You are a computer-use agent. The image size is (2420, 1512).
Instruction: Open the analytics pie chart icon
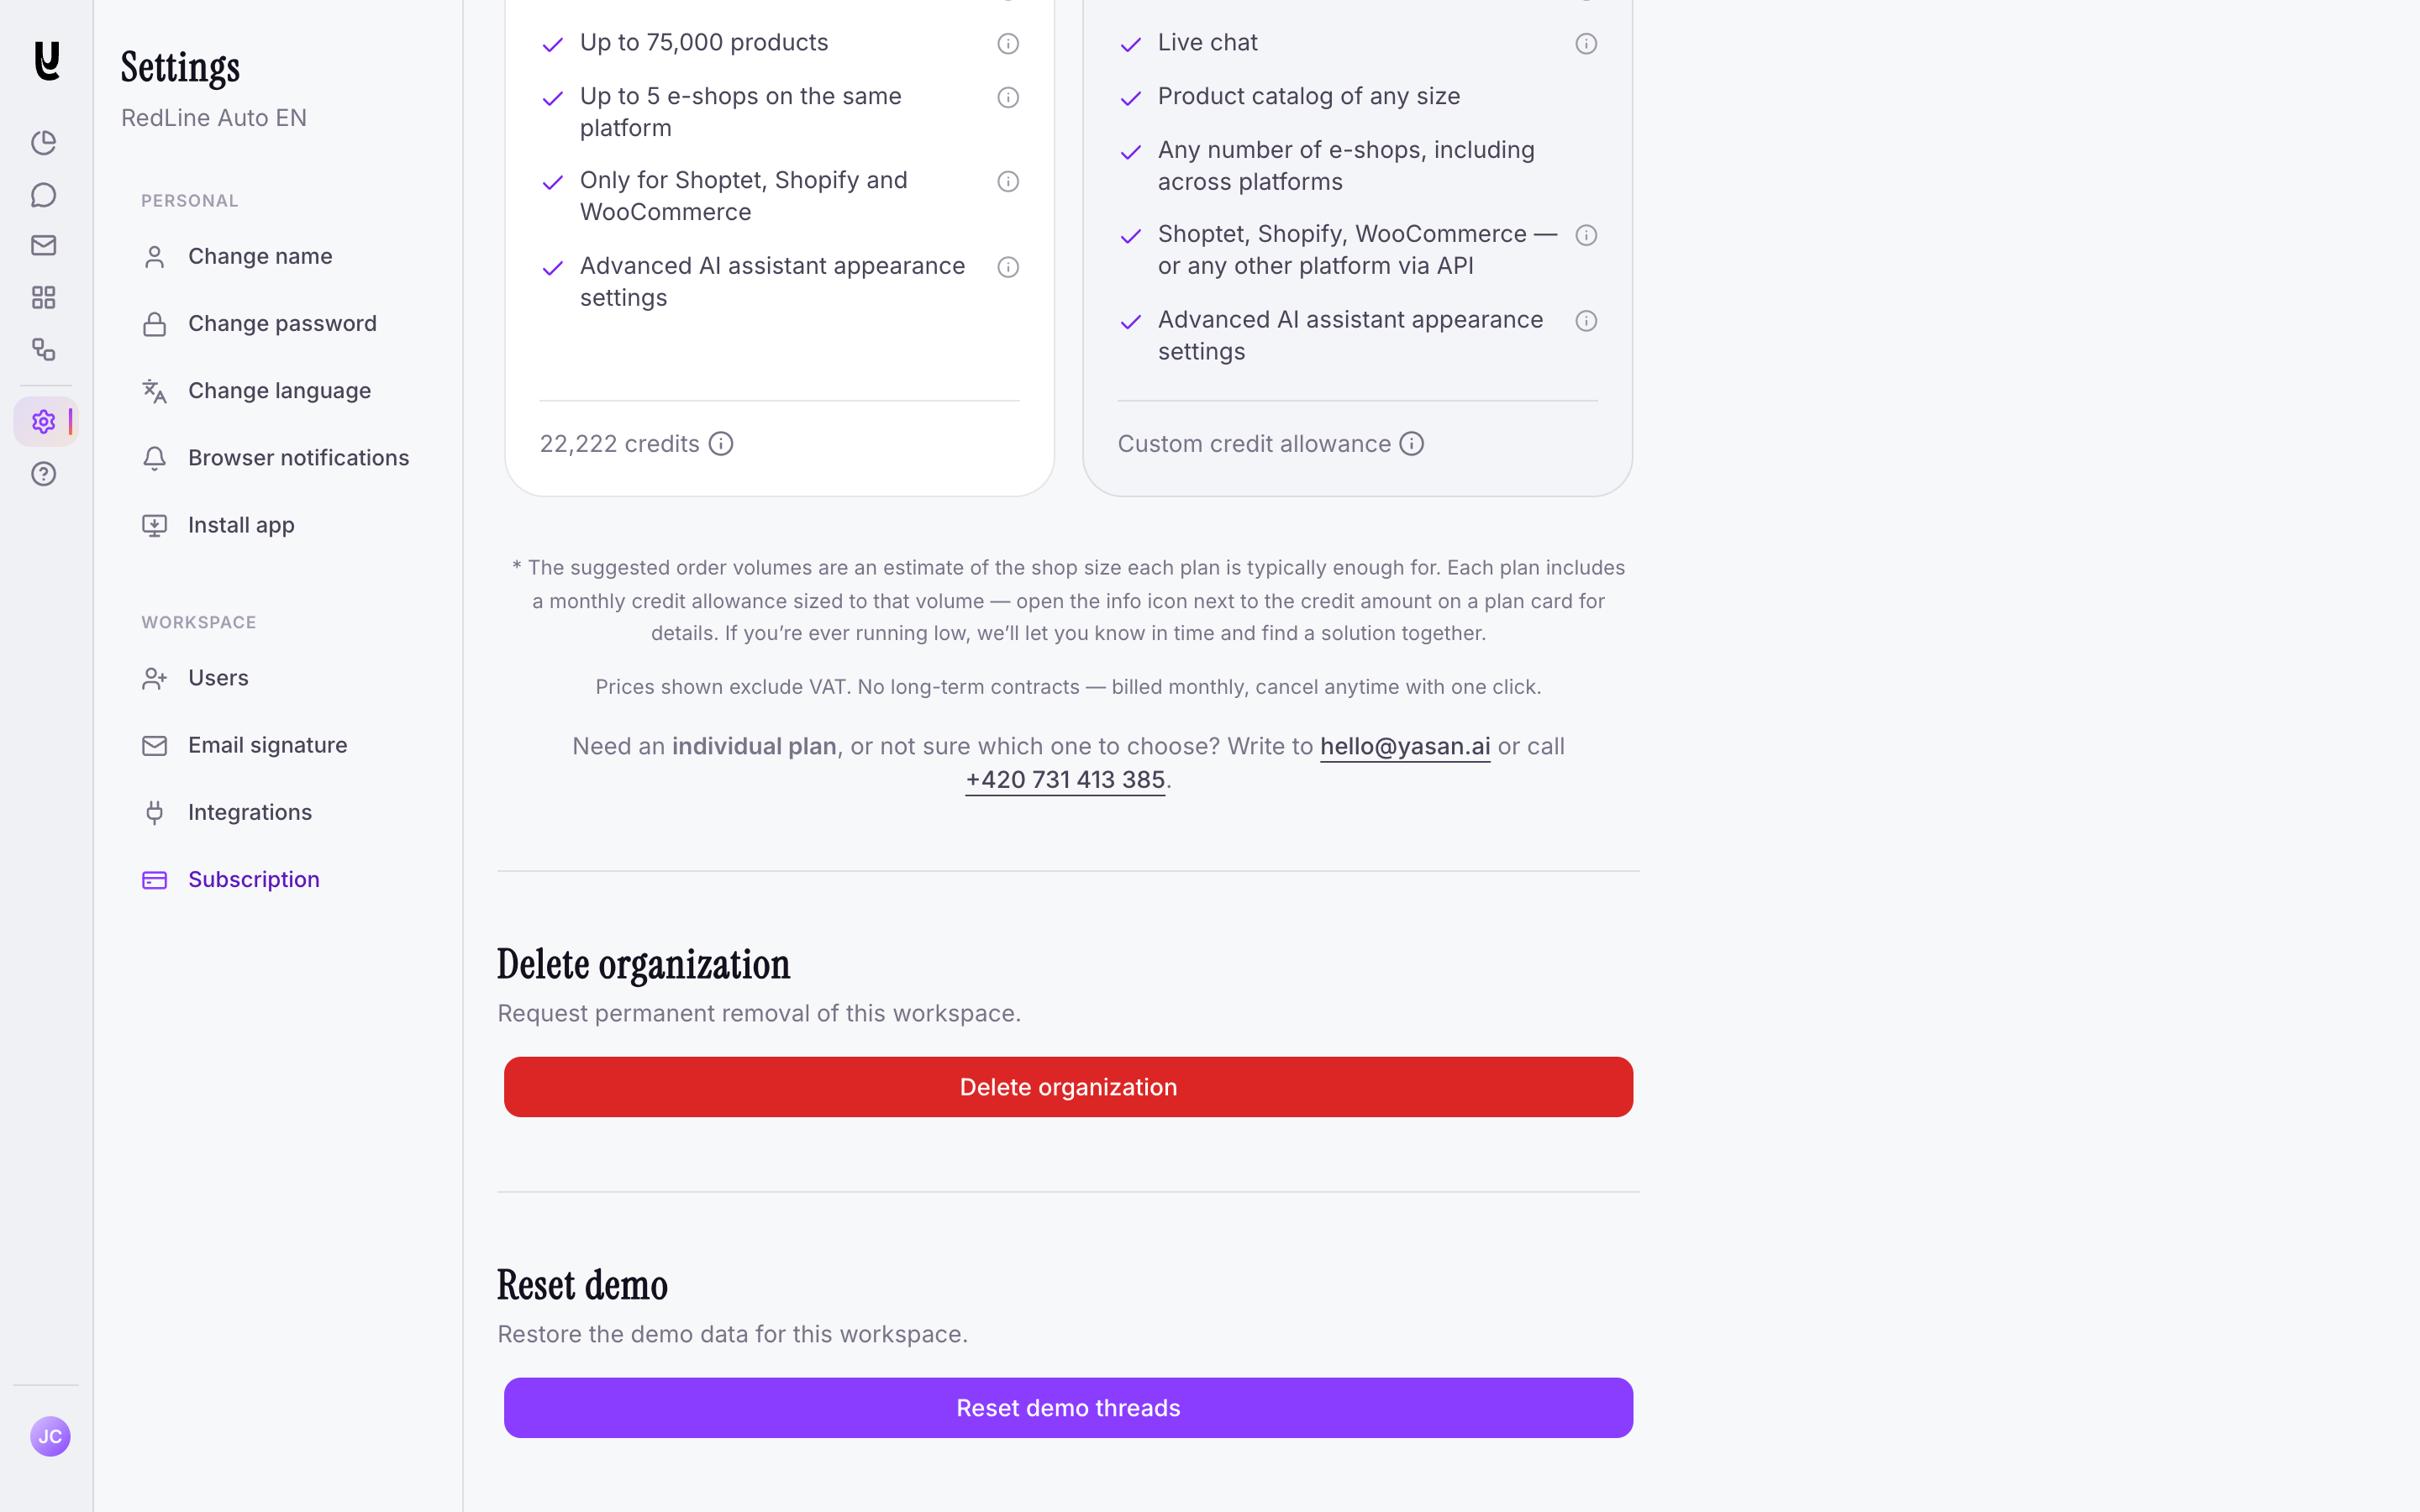[x=43, y=143]
